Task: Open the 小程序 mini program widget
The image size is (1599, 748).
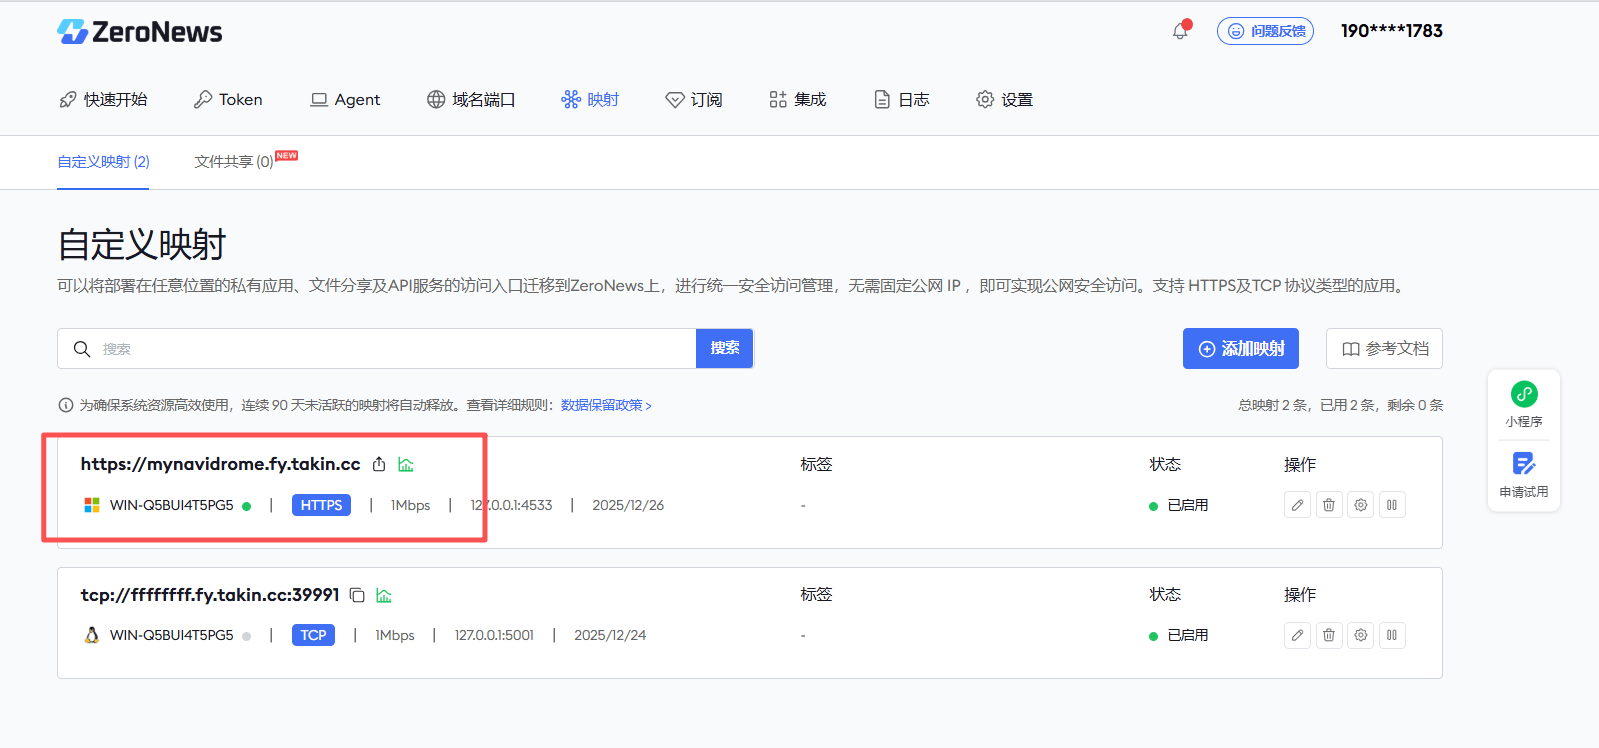Action: pyautogui.click(x=1524, y=404)
